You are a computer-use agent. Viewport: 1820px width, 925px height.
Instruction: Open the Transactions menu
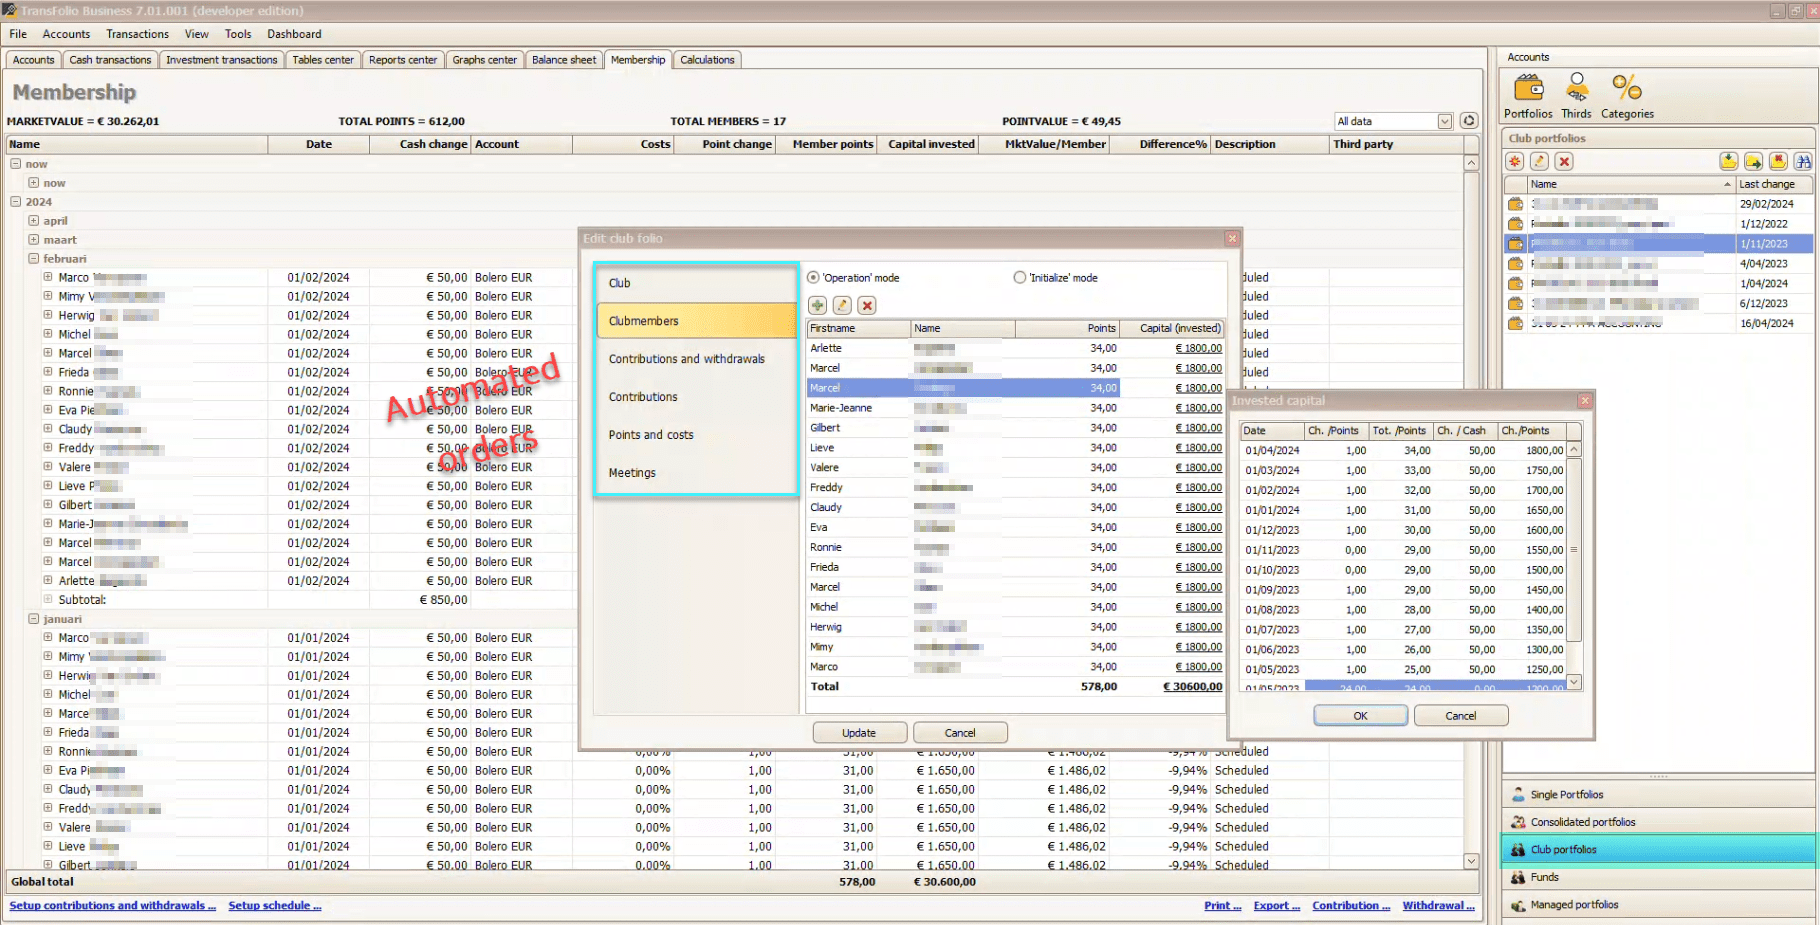point(137,34)
